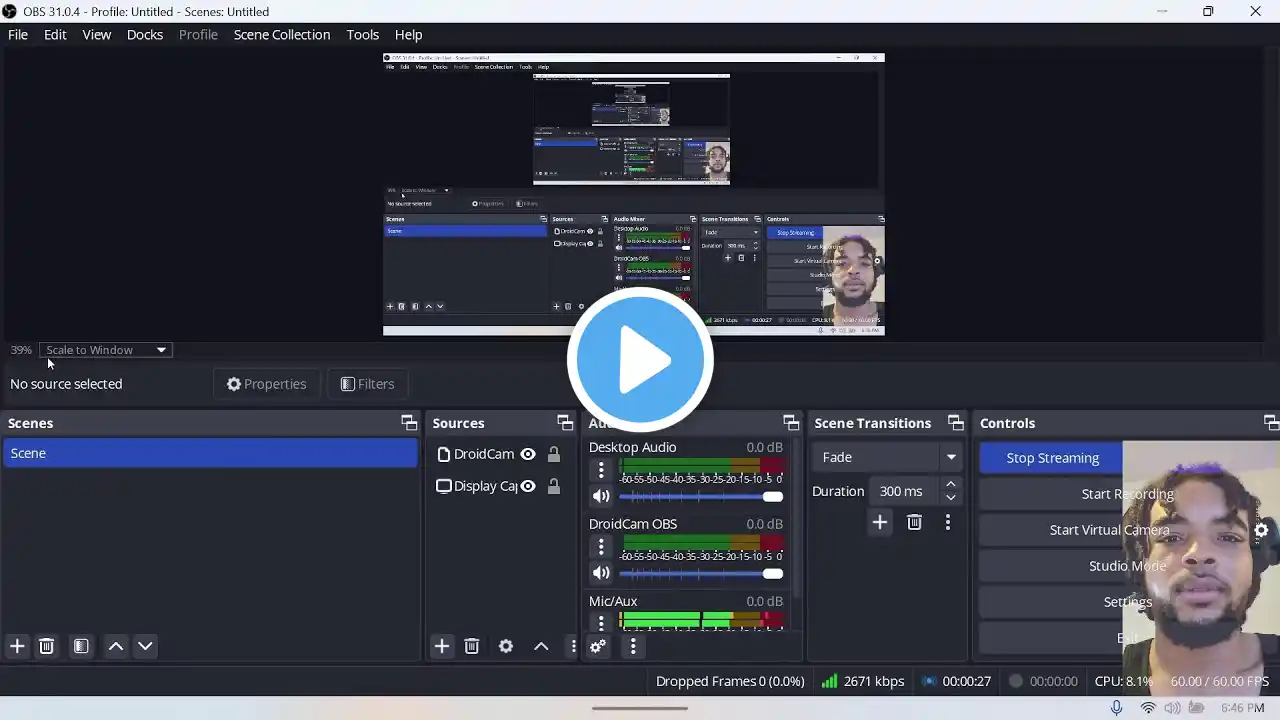
Task: Click the 2671 kbps status entry
Action: [x=862, y=681]
